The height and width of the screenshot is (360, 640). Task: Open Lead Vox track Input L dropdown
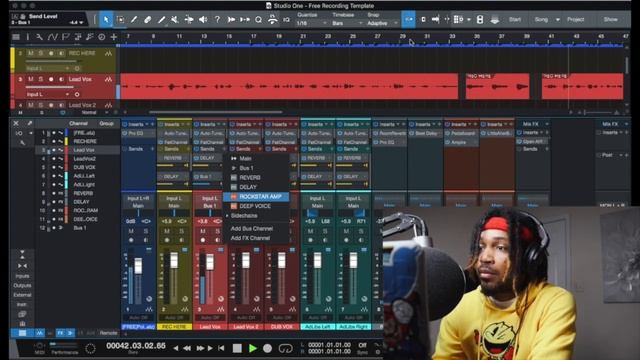(x=48, y=94)
